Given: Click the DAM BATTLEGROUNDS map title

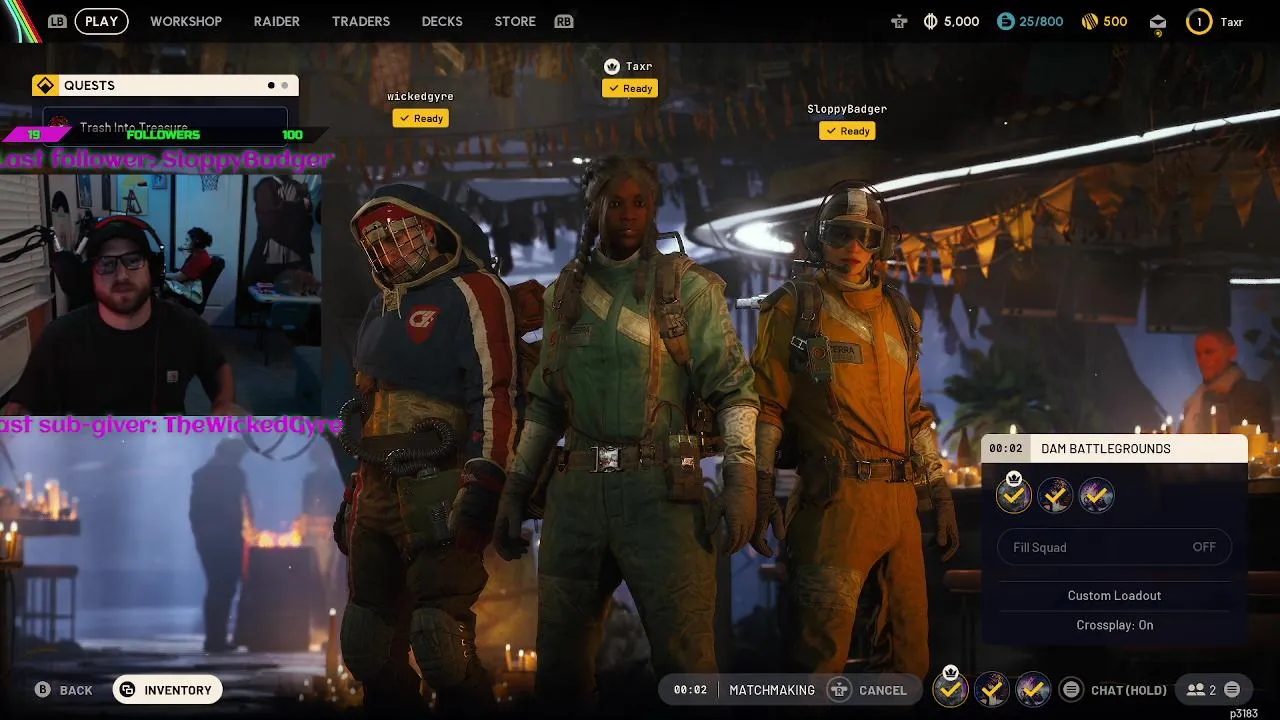Looking at the screenshot, I should pyautogui.click(x=1106, y=449).
